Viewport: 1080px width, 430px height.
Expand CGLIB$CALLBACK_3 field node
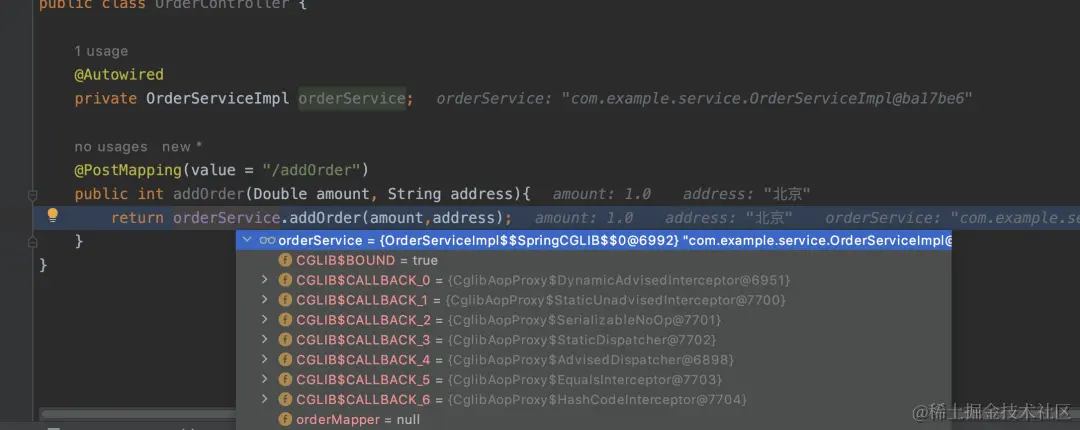coord(264,340)
